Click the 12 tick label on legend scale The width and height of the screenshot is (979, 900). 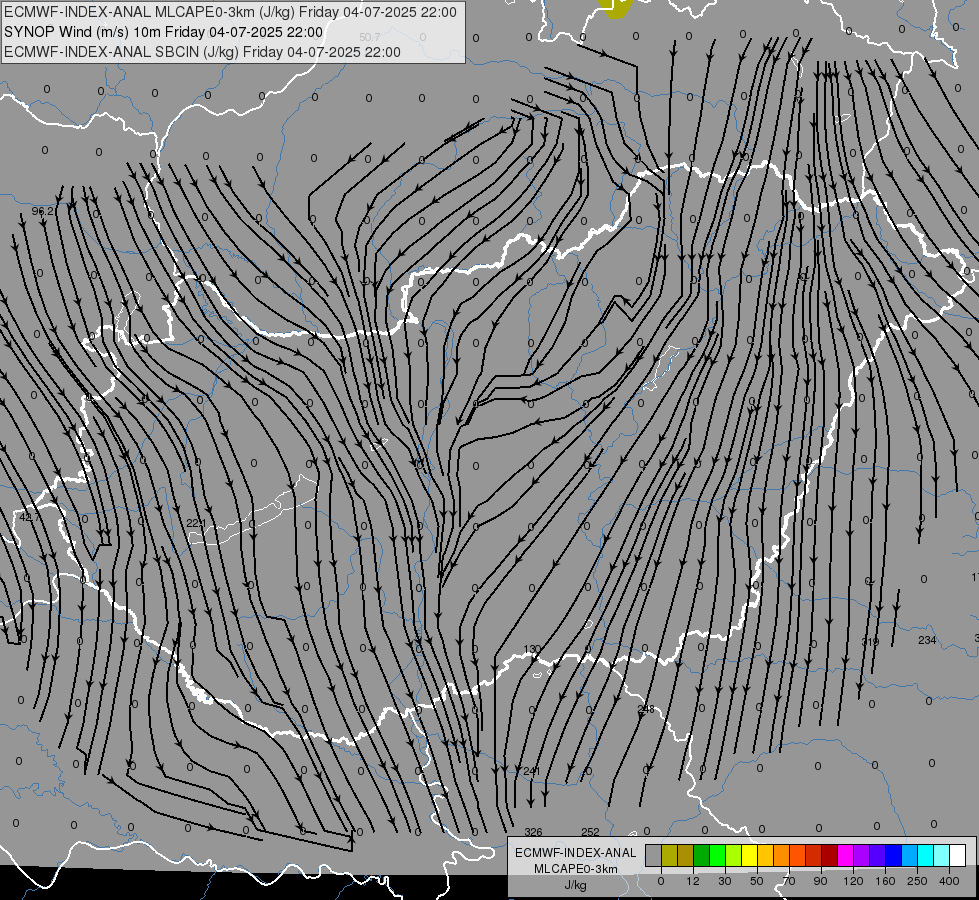[693, 881]
